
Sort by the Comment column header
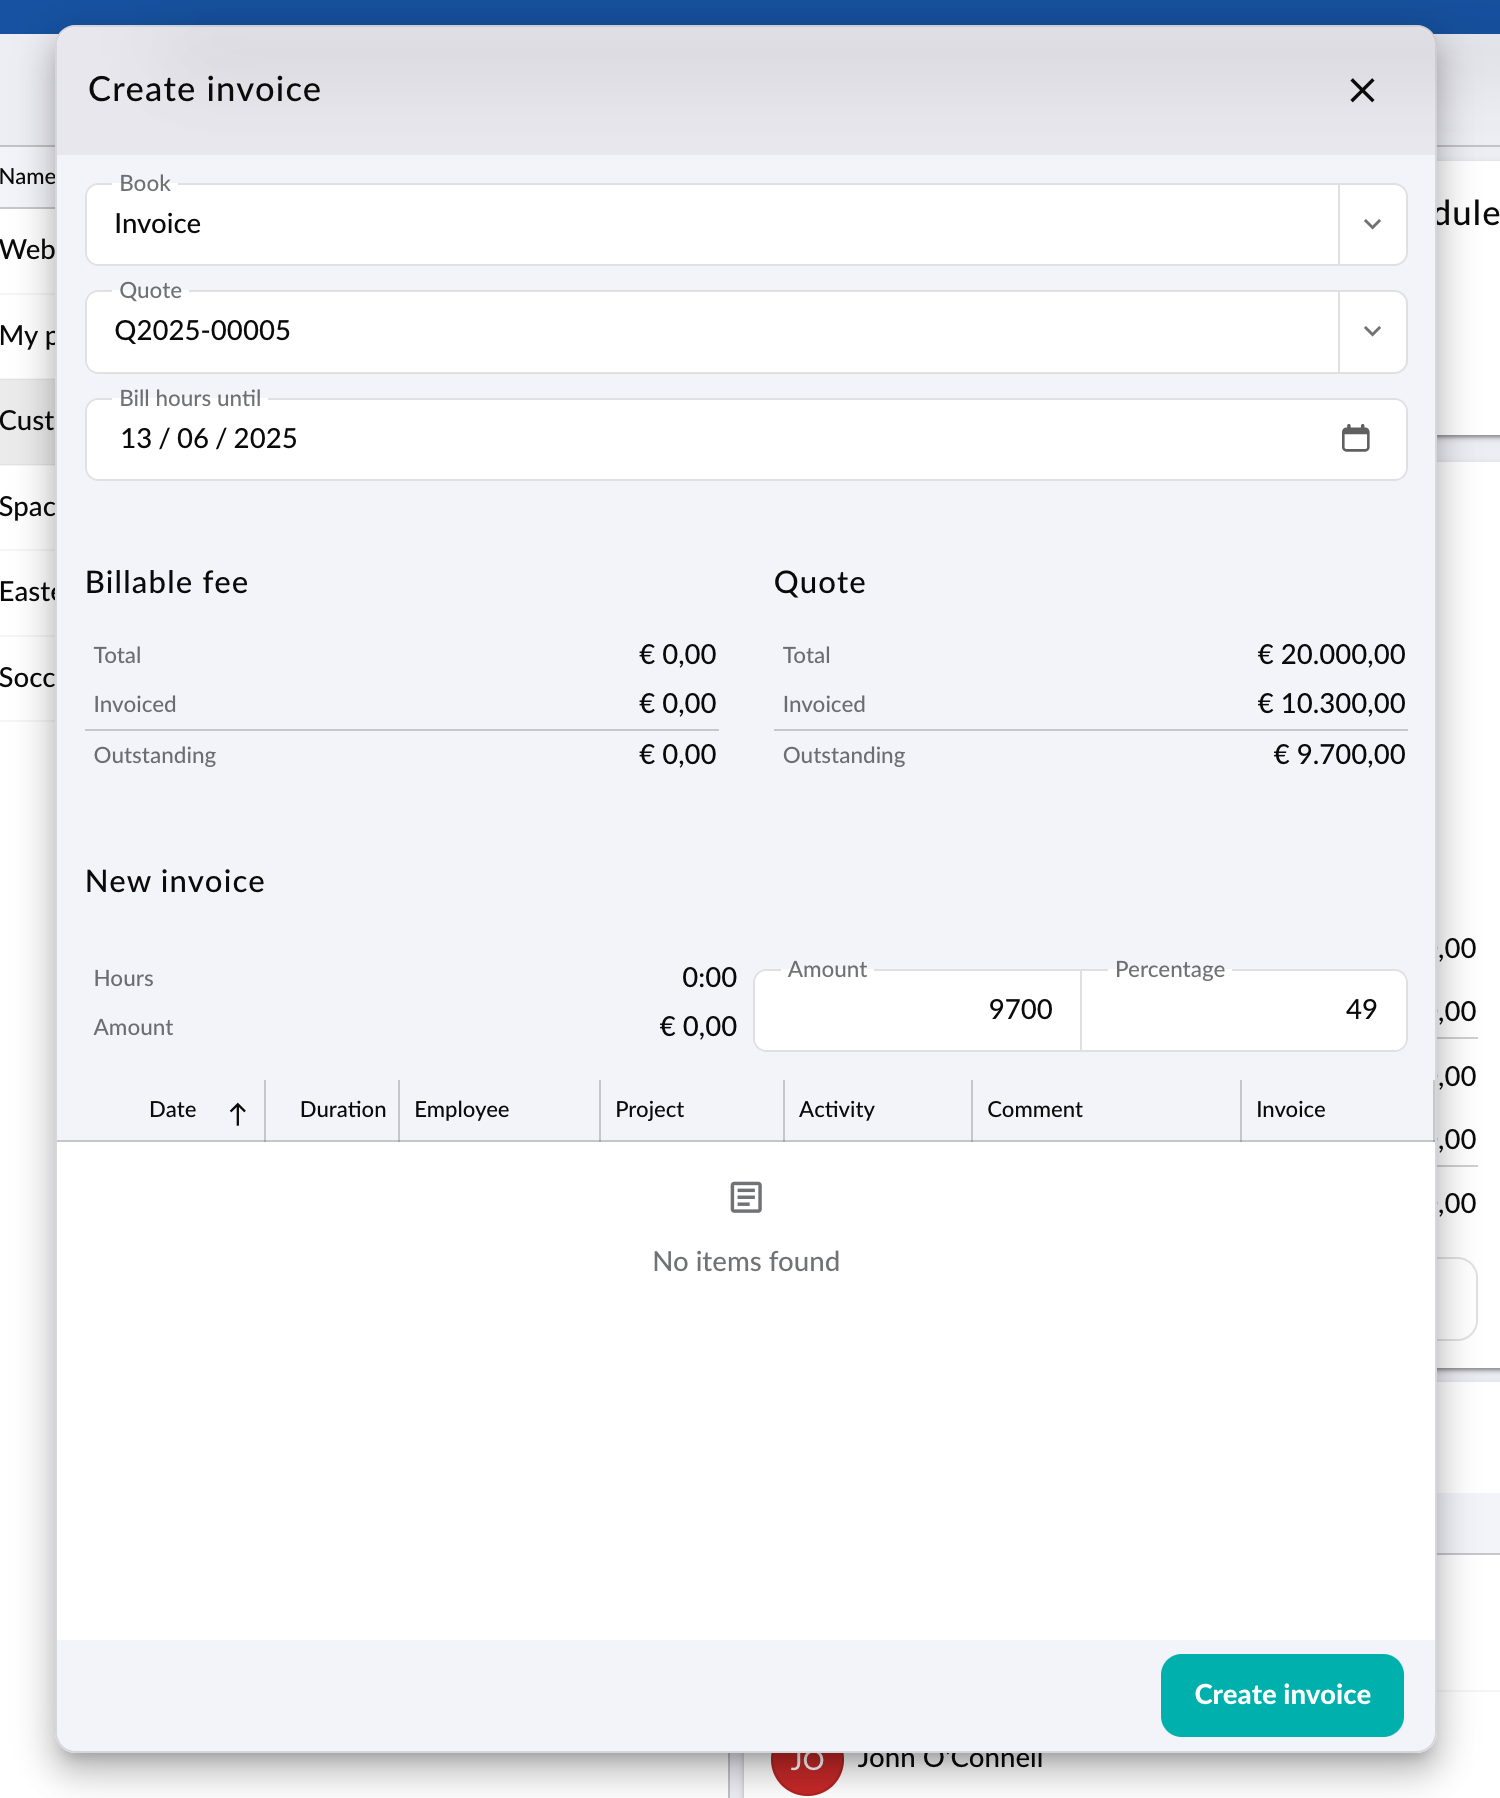point(1034,1109)
